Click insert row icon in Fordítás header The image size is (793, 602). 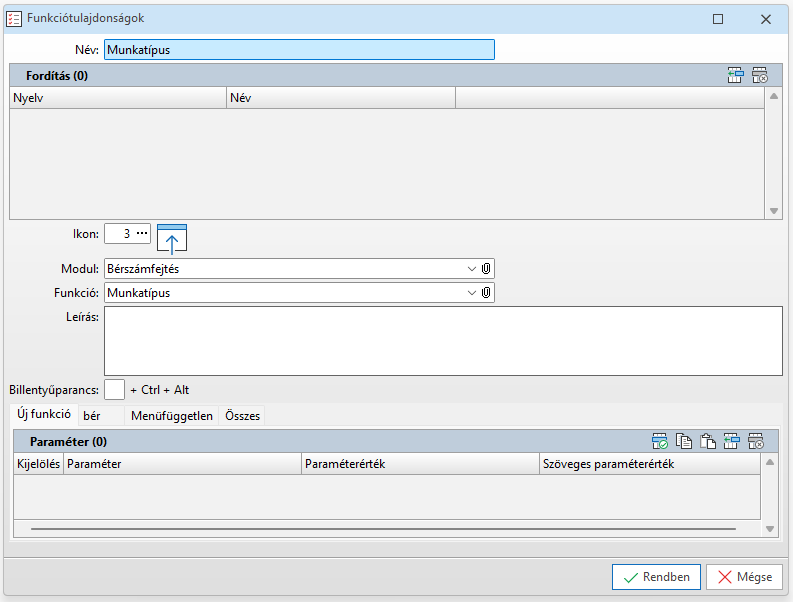pos(735,75)
